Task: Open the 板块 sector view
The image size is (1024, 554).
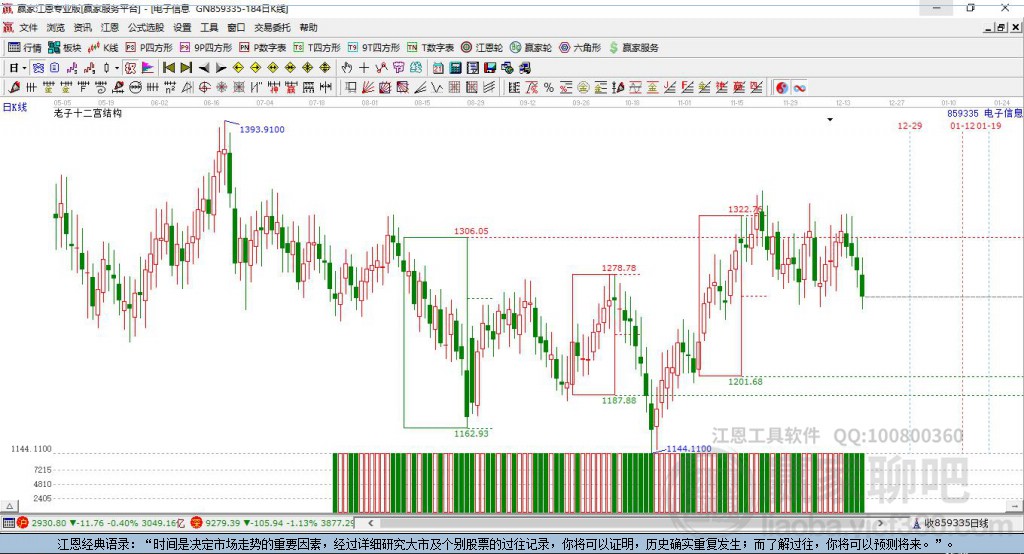Action: [64, 48]
